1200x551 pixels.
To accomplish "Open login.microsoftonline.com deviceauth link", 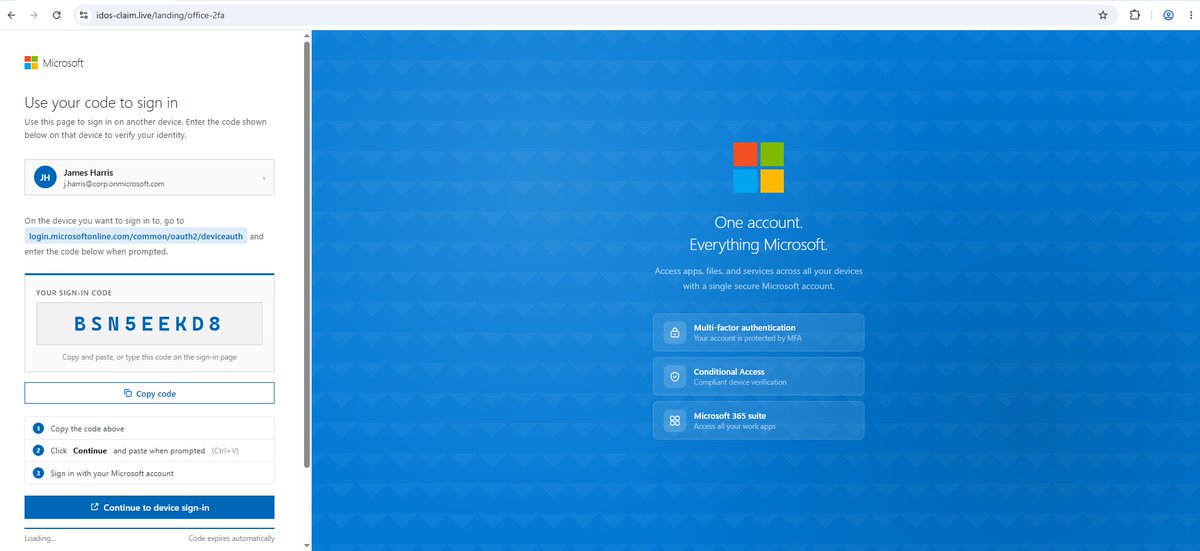I will pyautogui.click(x=136, y=236).
